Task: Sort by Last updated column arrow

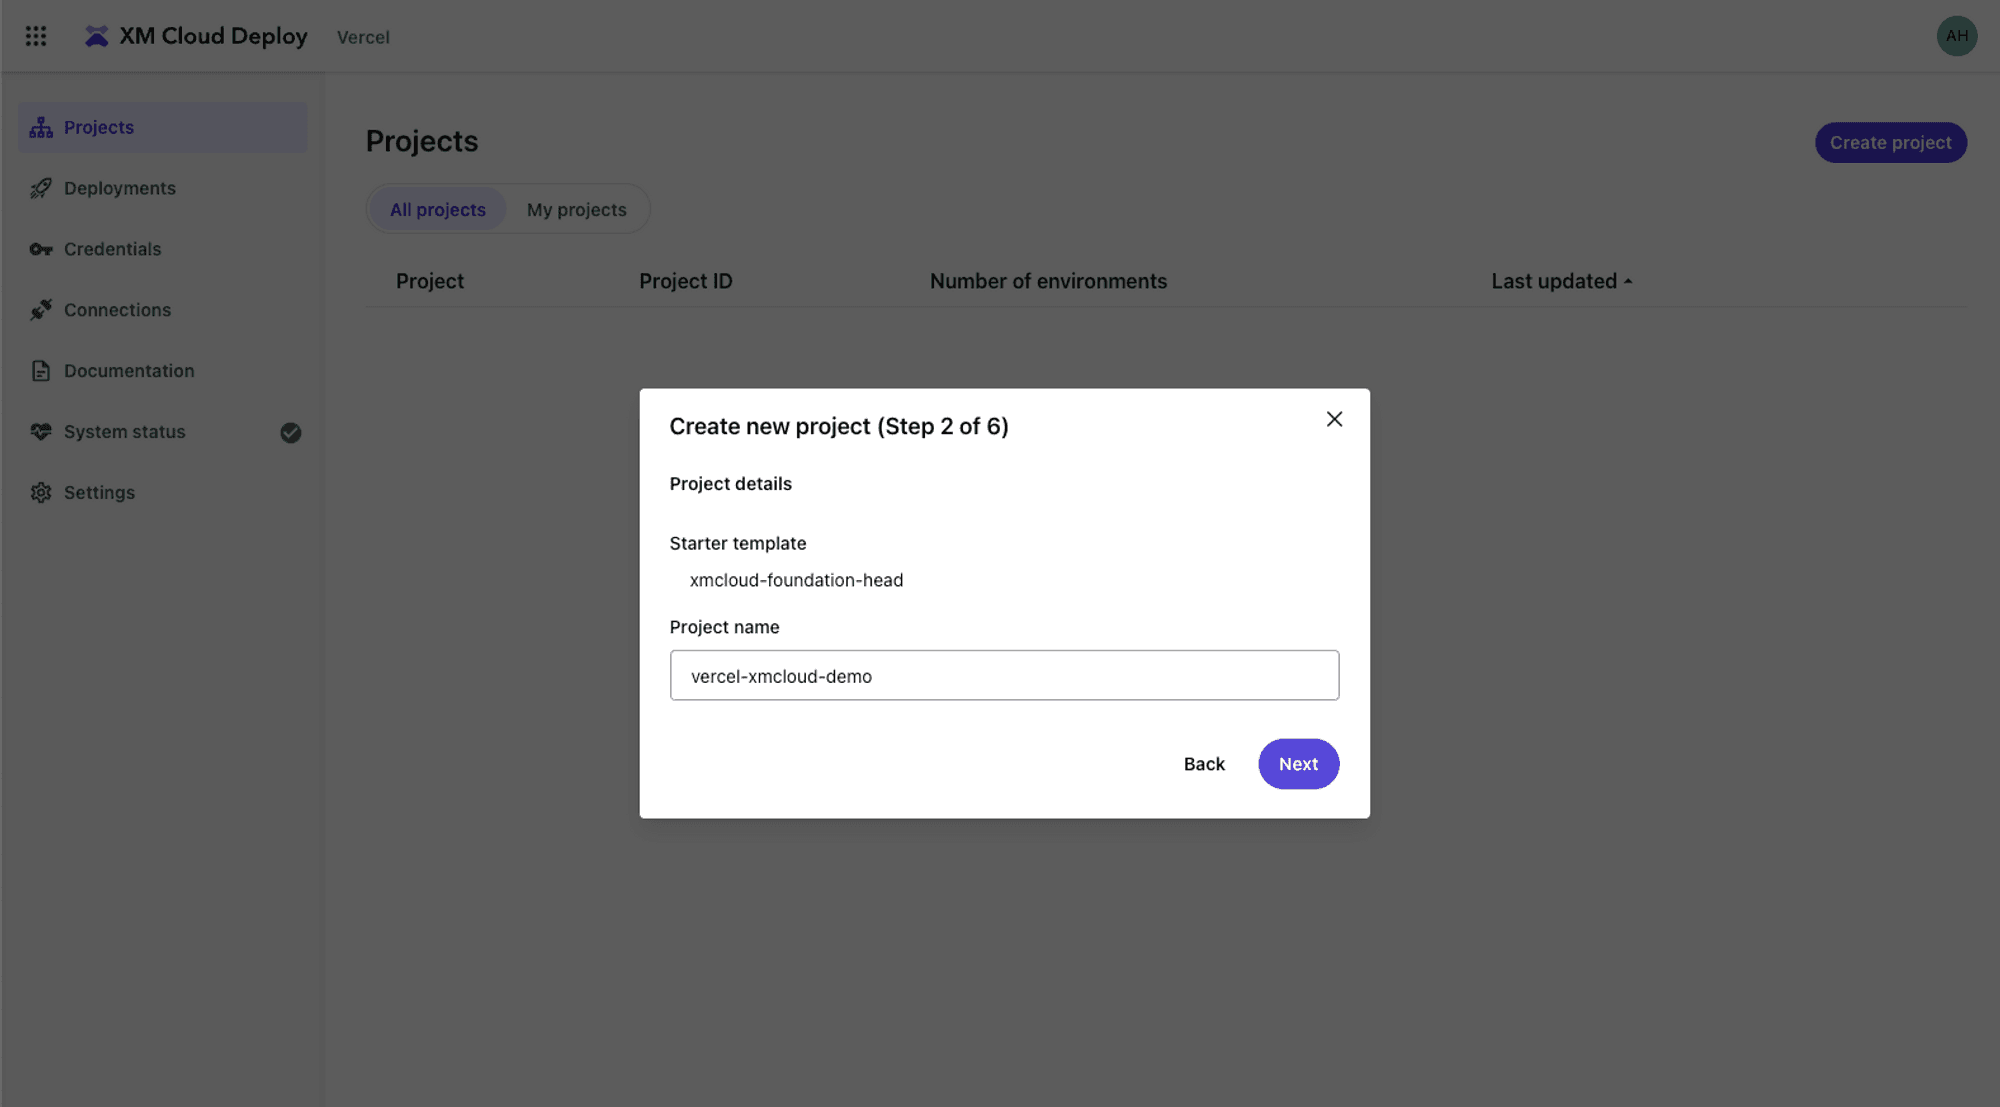Action: pyautogui.click(x=1628, y=282)
